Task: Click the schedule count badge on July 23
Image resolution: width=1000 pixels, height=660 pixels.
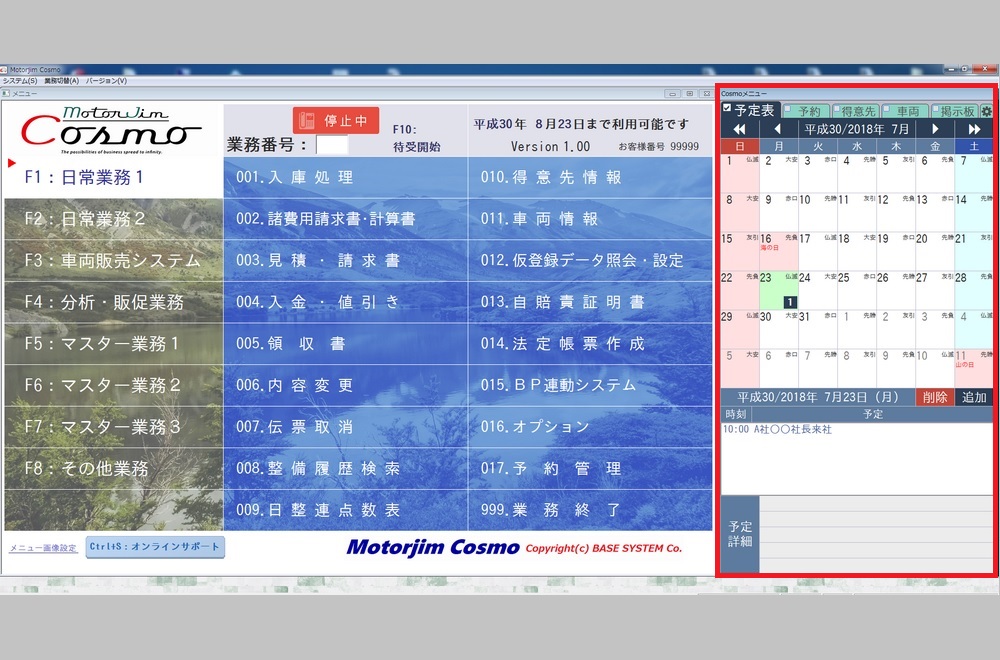Action: pyautogui.click(x=790, y=302)
